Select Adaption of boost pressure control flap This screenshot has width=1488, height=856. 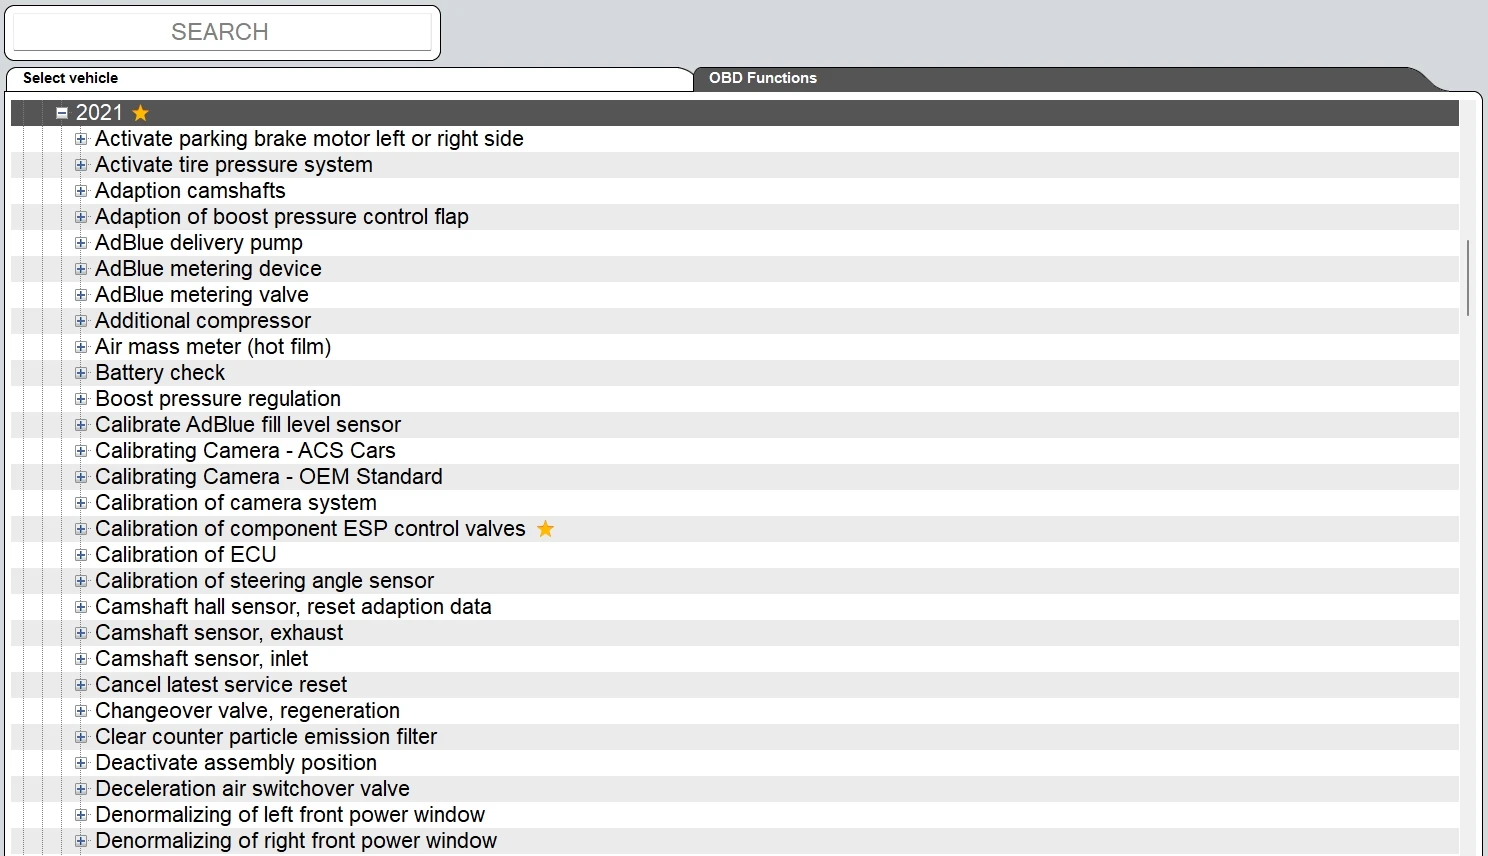pos(282,217)
